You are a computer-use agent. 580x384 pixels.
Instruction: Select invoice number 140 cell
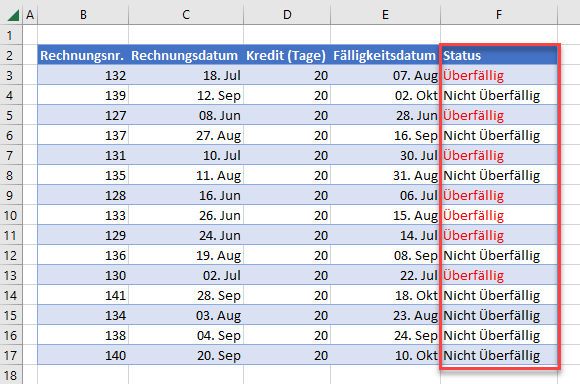83,355
